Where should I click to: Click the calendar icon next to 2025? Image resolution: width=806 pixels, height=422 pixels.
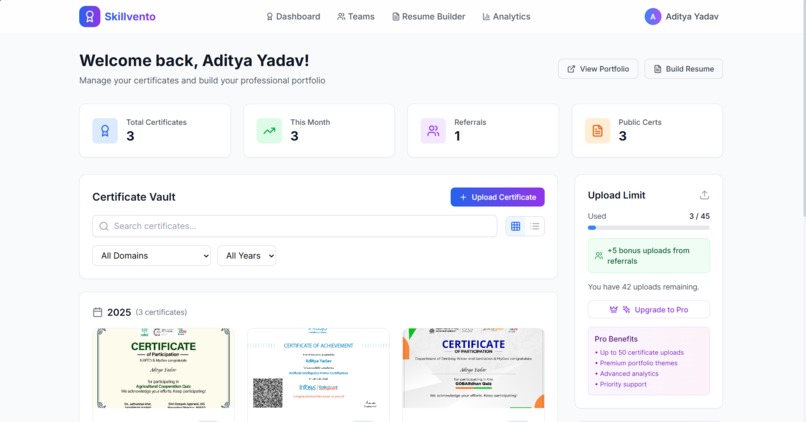coord(98,312)
